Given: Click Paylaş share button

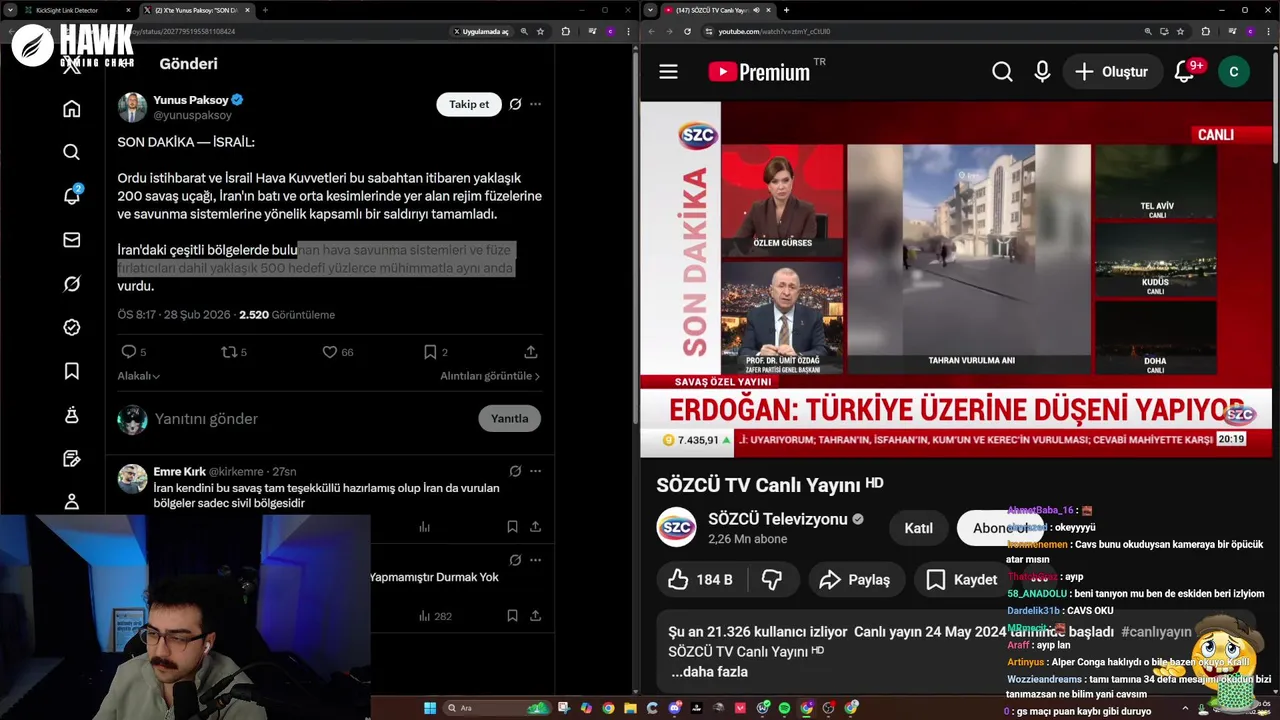Looking at the screenshot, I should tap(856, 579).
